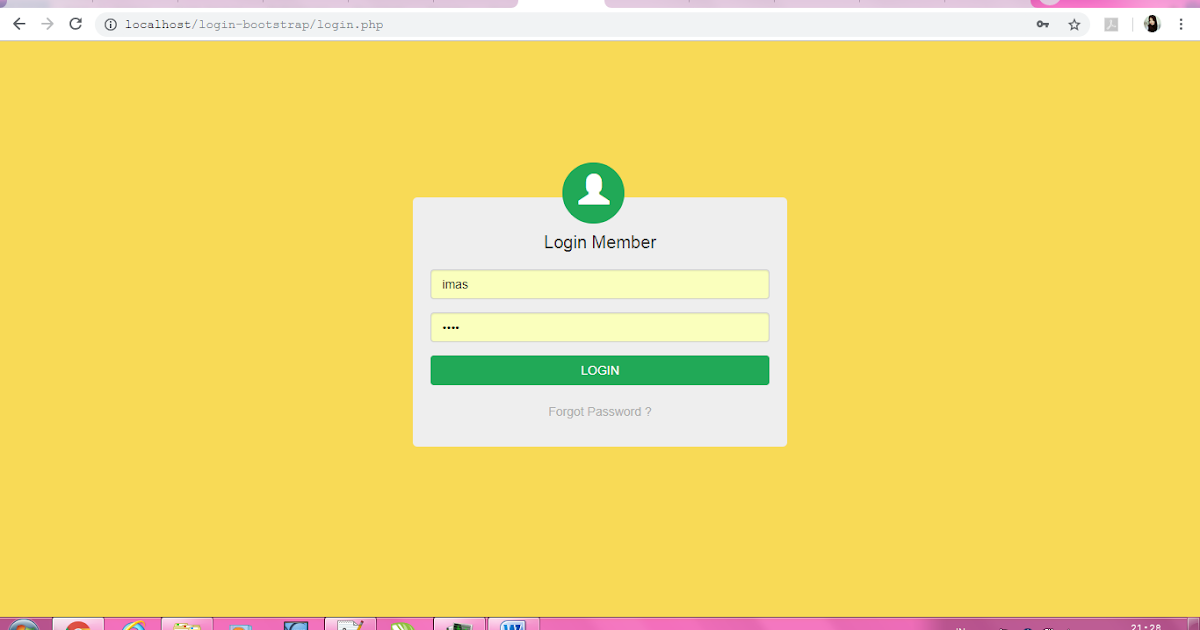Focus the password field with dots
Image resolution: width=1200 pixels, height=630 pixels.
coord(599,327)
